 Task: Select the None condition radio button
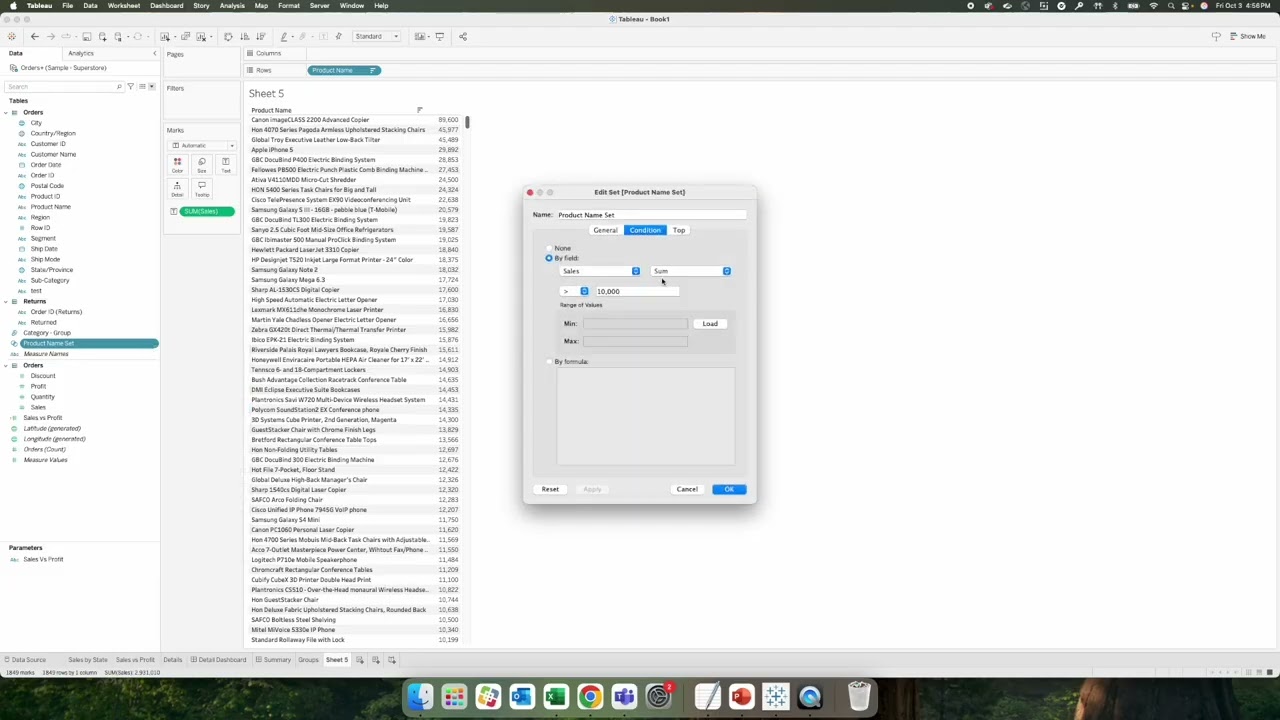coord(549,248)
